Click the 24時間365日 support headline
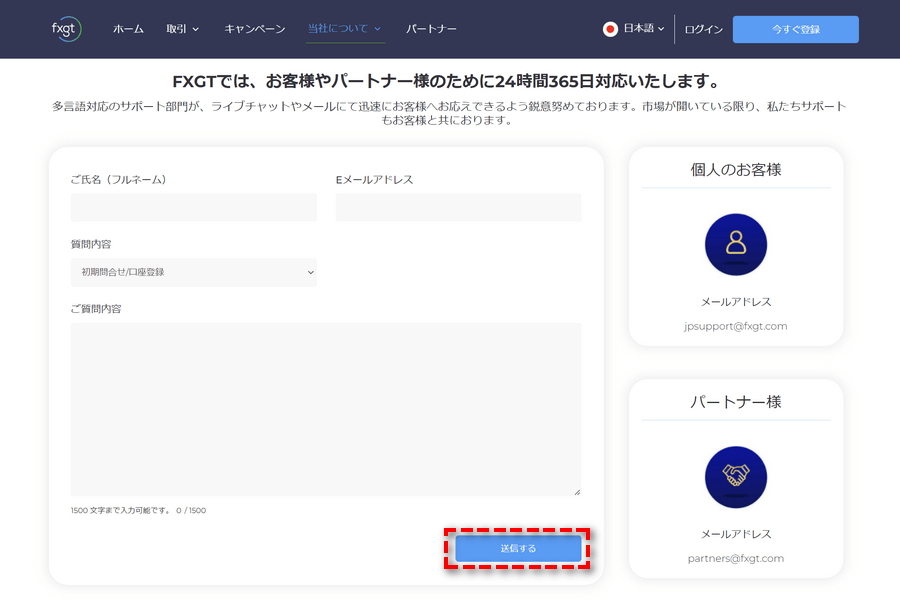 (x=446, y=81)
